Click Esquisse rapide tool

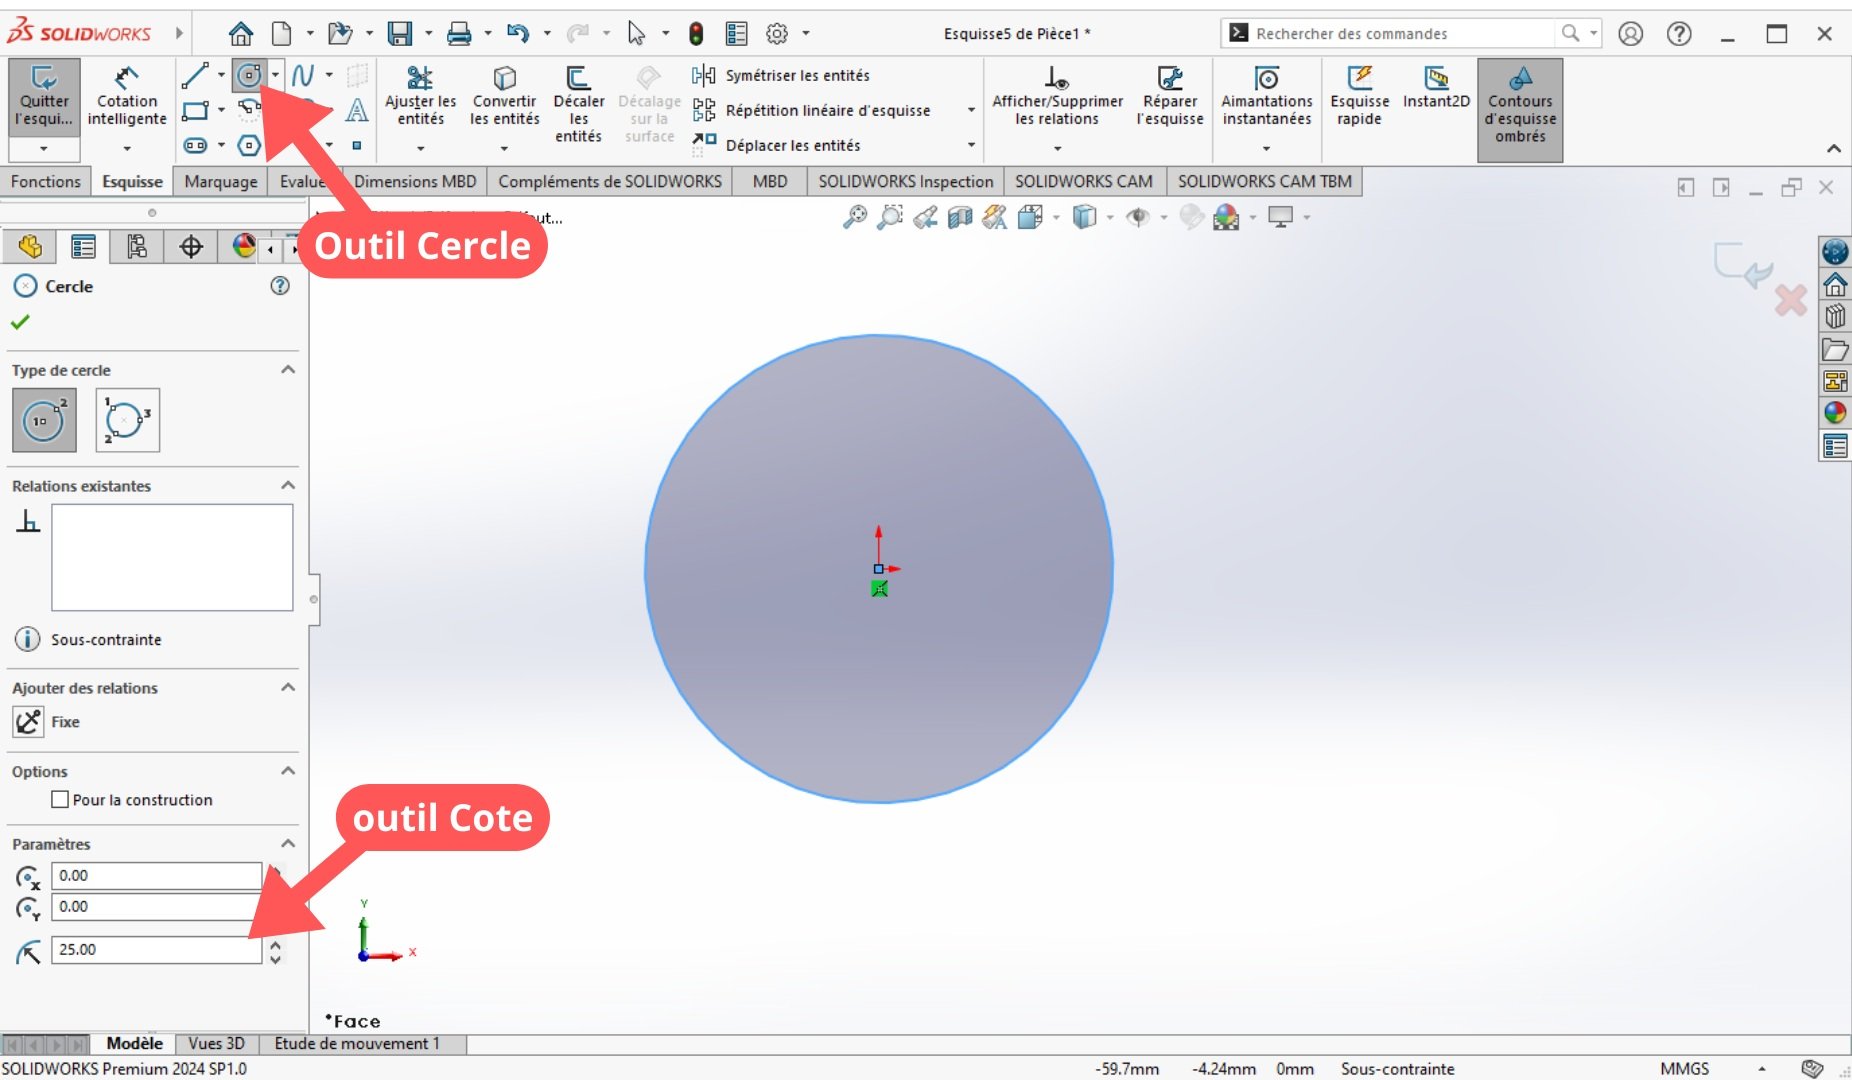click(1359, 97)
